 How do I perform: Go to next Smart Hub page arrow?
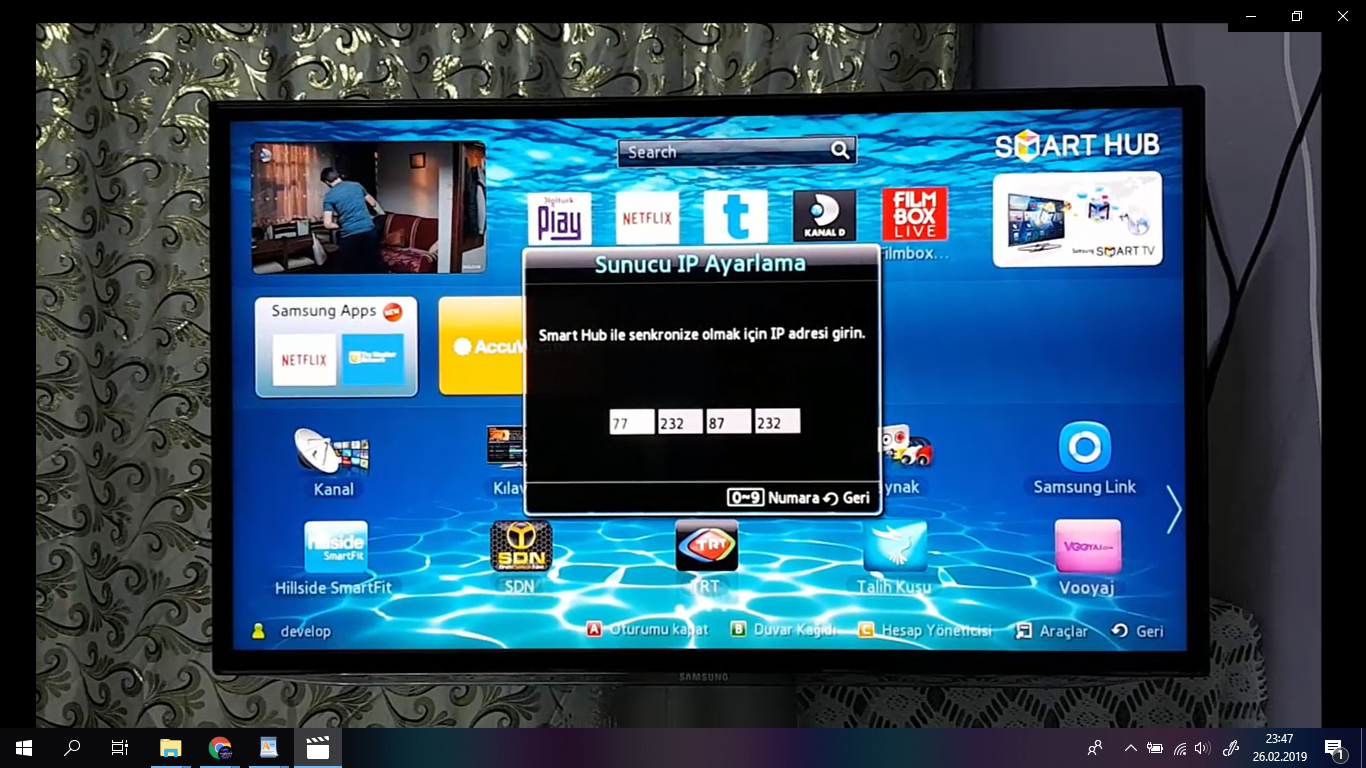point(1174,510)
